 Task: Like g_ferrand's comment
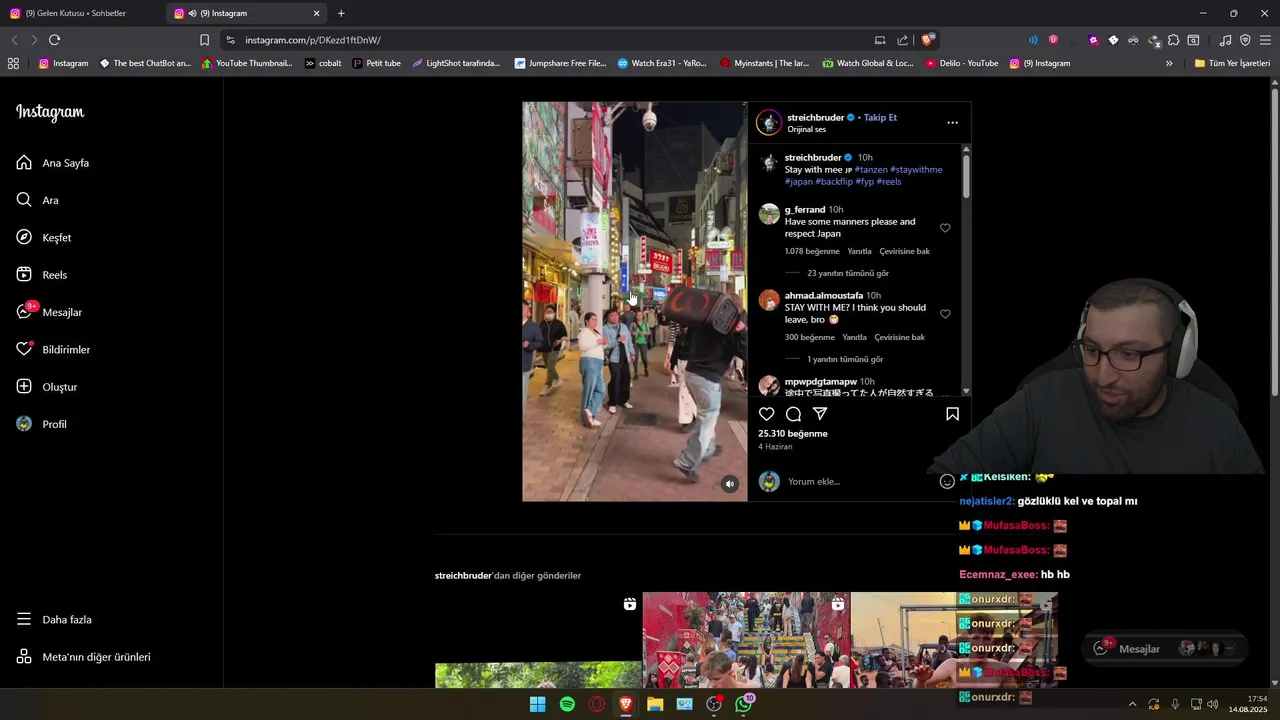pyautogui.click(x=945, y=228)
